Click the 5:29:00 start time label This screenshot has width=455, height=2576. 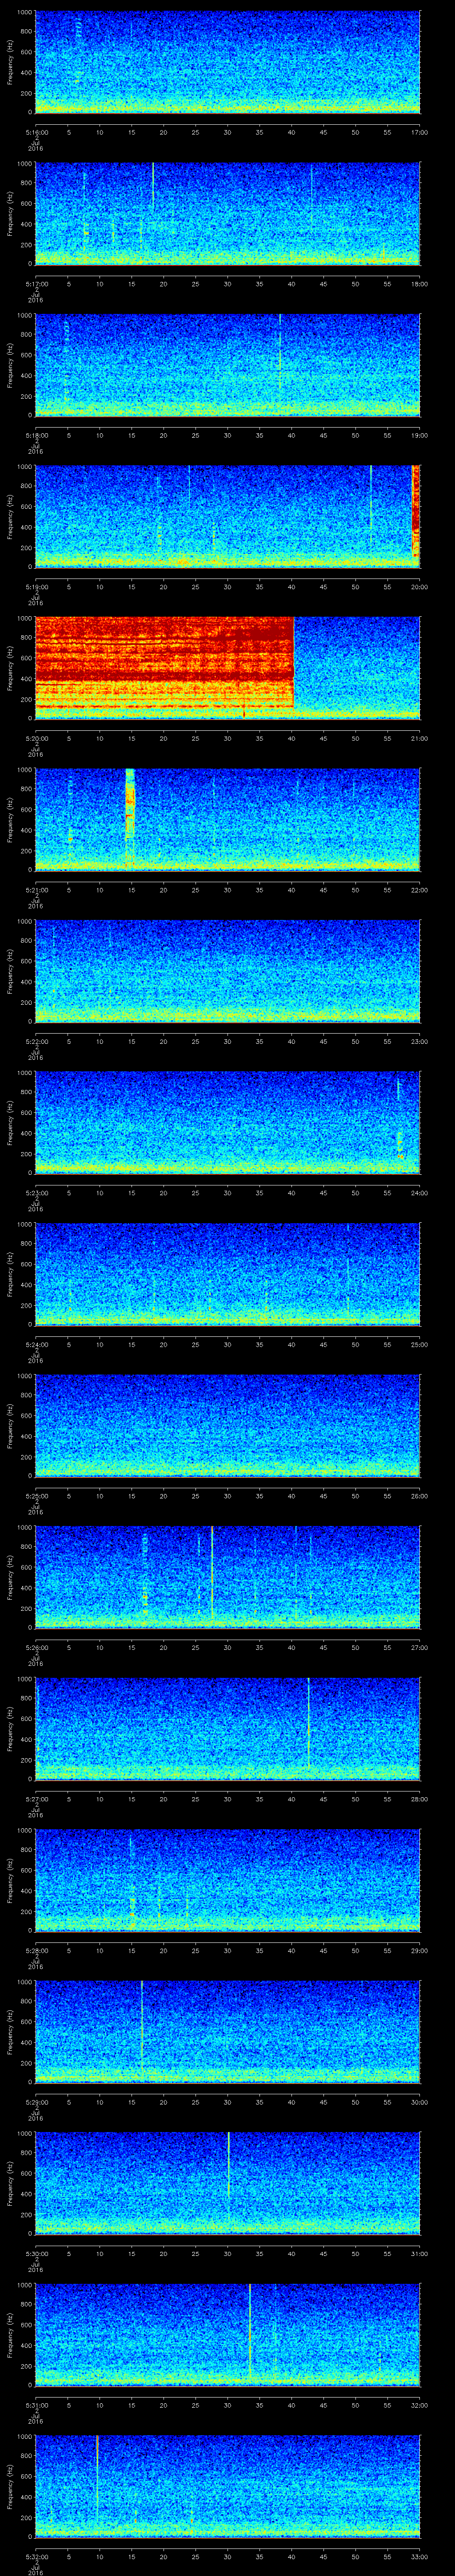(36, 2101)
